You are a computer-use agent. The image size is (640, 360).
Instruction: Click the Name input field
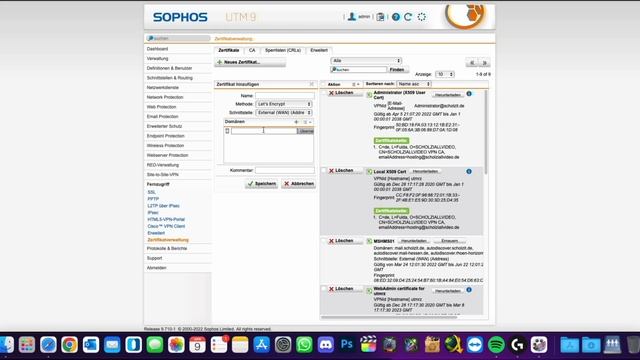point(285,96)
